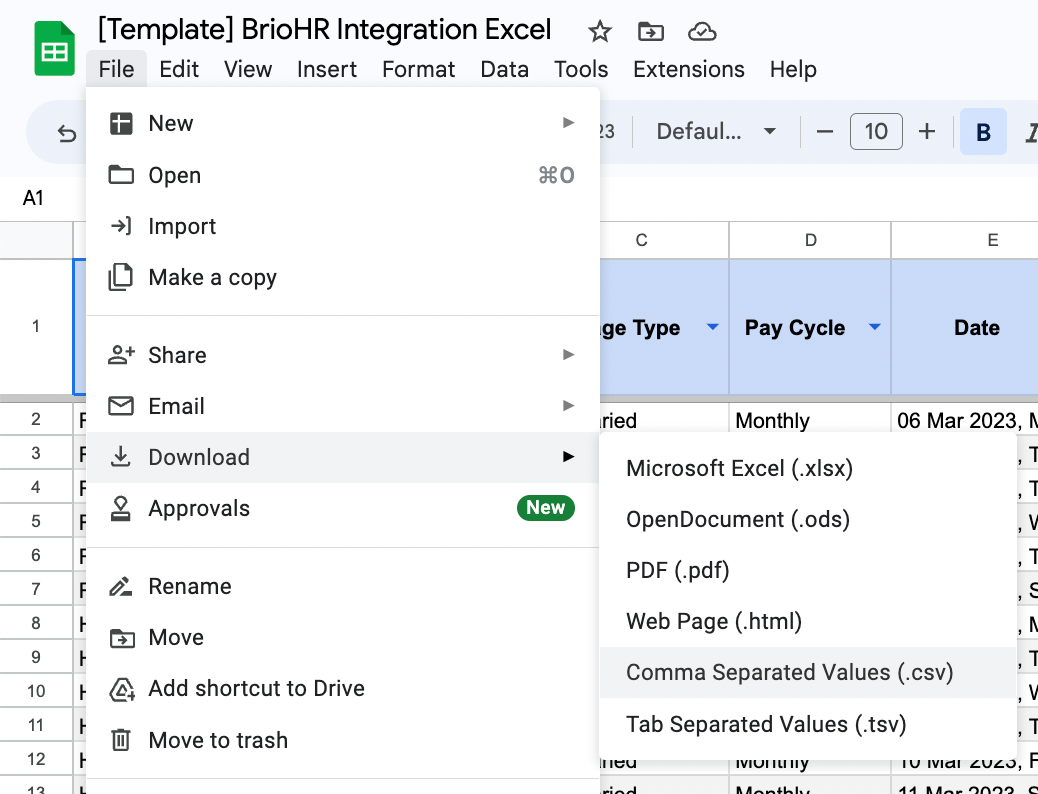Decrease font size with minus button
Image resolution: width=1038 pixels, height=794 pixels.
coord(824,132)
